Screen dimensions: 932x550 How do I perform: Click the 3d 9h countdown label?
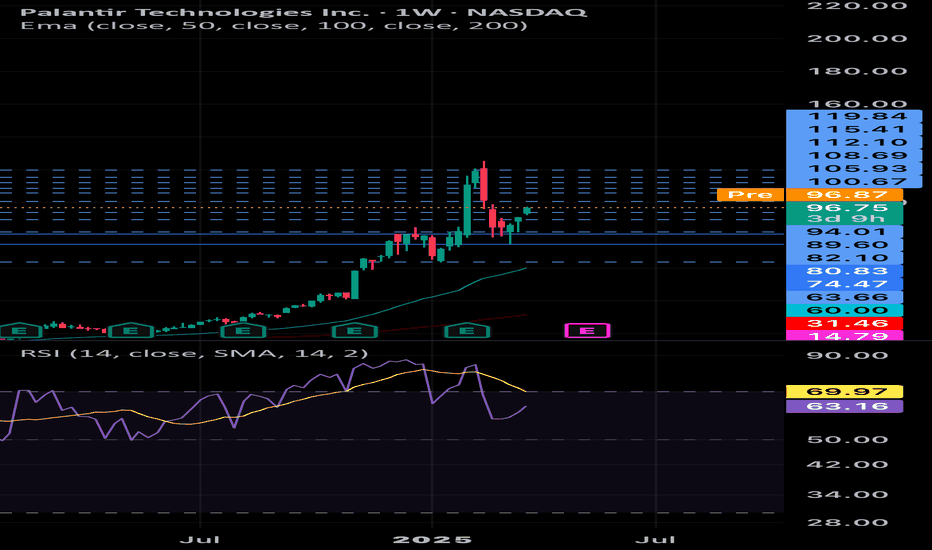click(844, 219)
